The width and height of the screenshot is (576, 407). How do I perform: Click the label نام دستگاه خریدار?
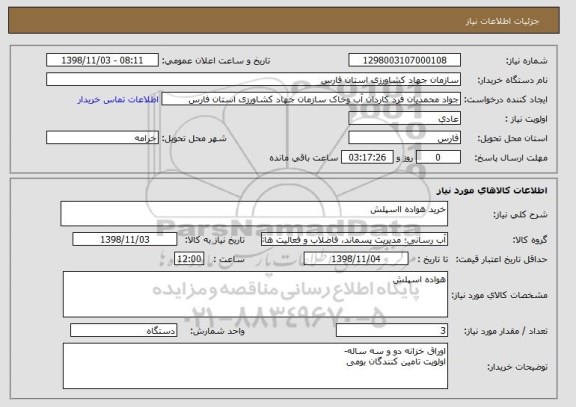(x=512, y=80)
